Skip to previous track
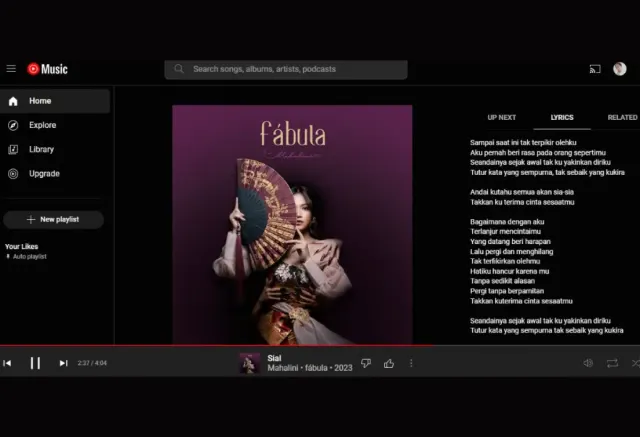Screen dimensions: 640x437 7,363
